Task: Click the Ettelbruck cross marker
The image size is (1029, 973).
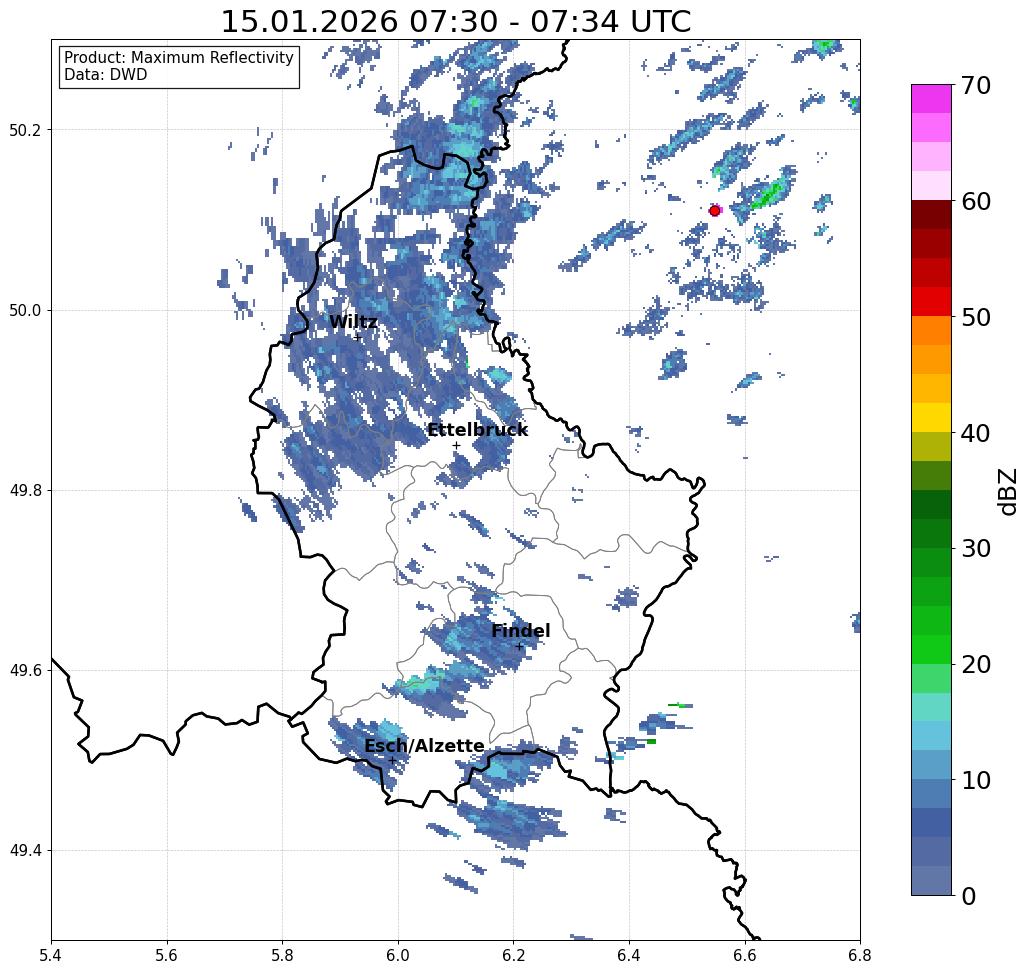Action: coord(456,445)
